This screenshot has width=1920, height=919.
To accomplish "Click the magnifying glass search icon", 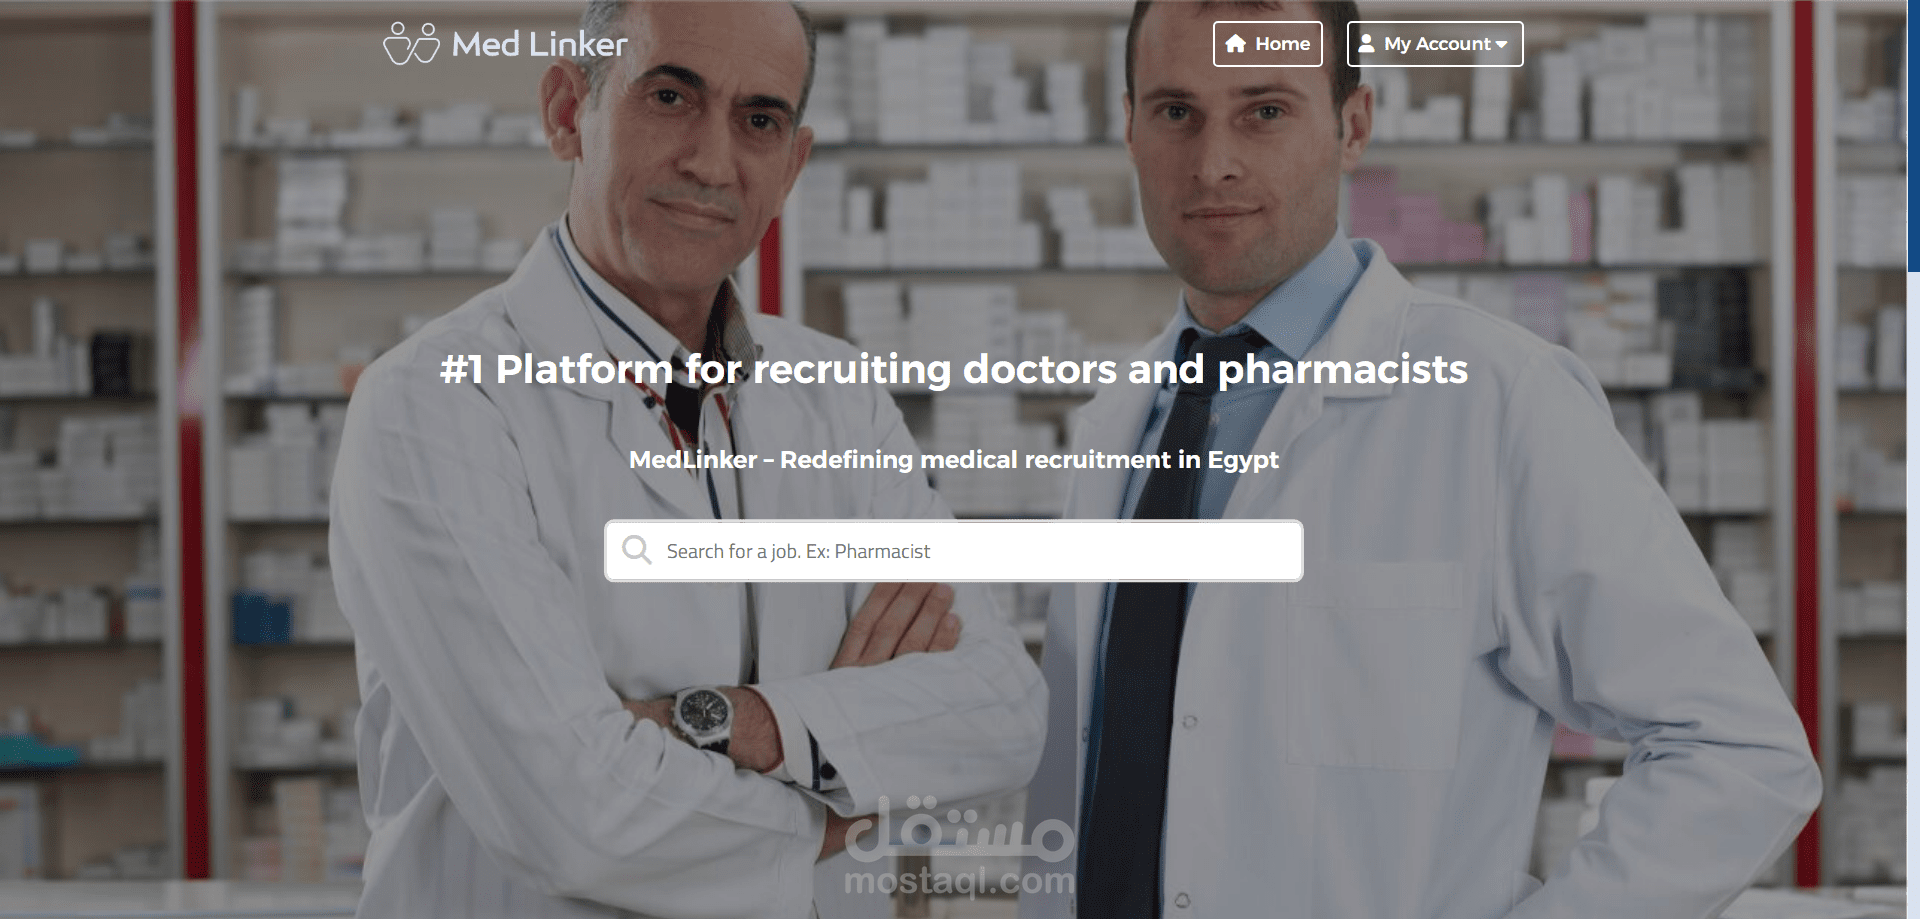I will 637,550.
